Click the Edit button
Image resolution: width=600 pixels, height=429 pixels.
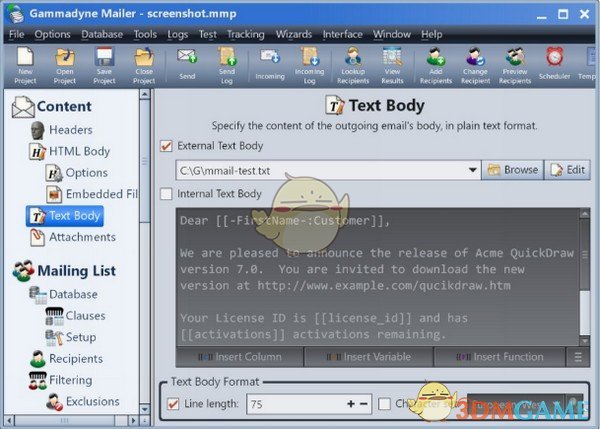567,170
